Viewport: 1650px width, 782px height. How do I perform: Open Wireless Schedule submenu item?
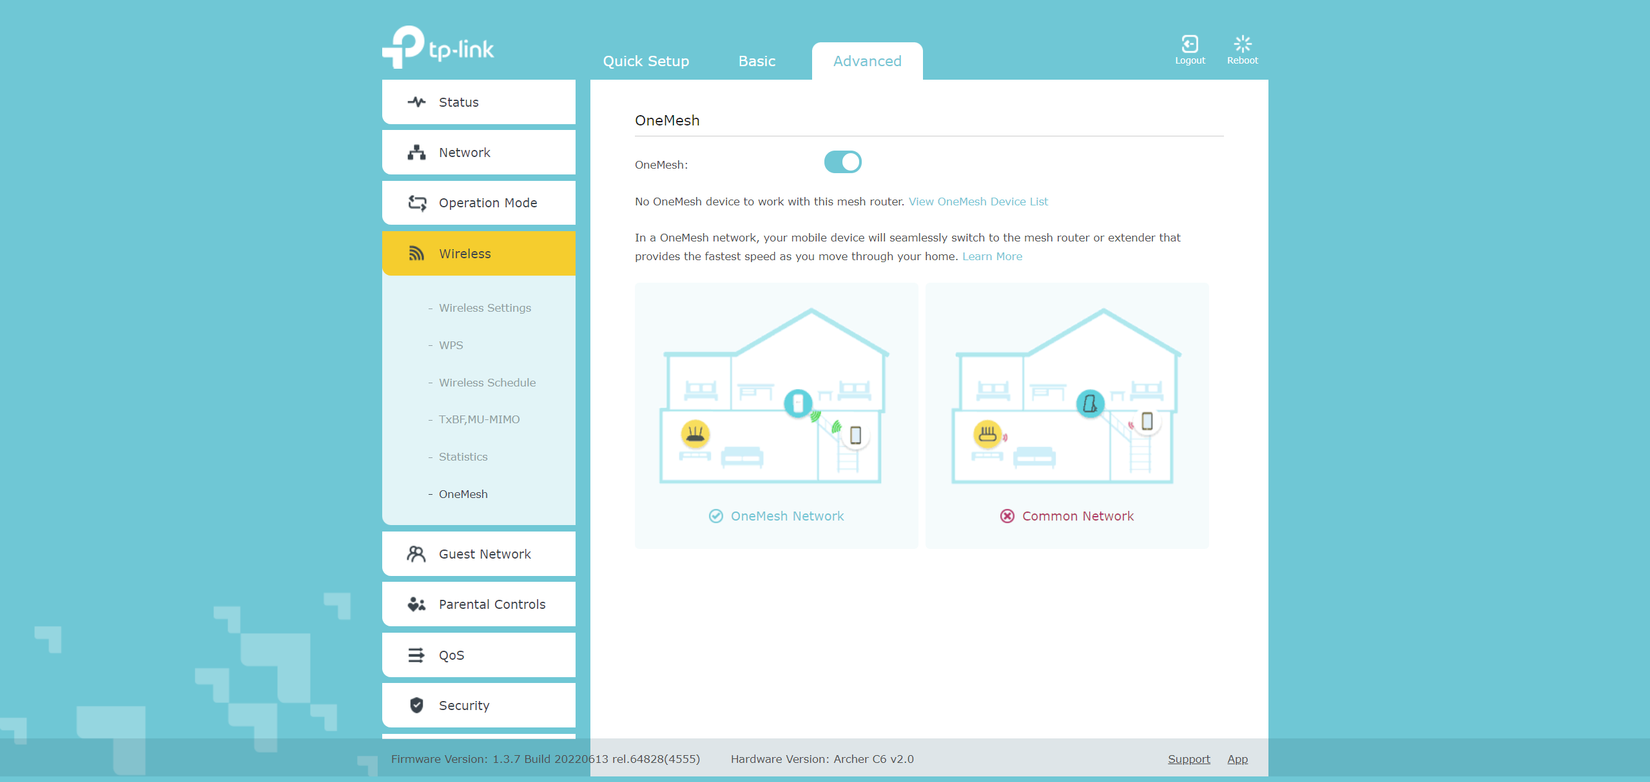tap(487, 382)
